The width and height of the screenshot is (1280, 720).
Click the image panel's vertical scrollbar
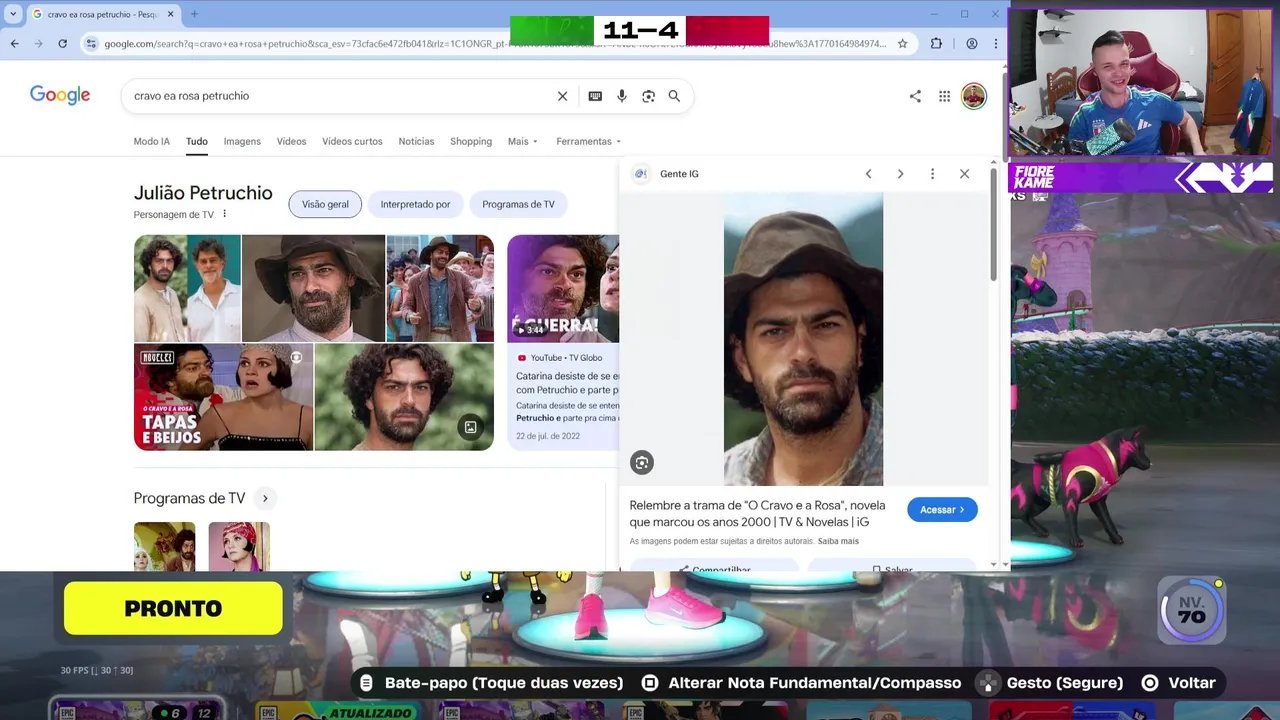[993, 224]
